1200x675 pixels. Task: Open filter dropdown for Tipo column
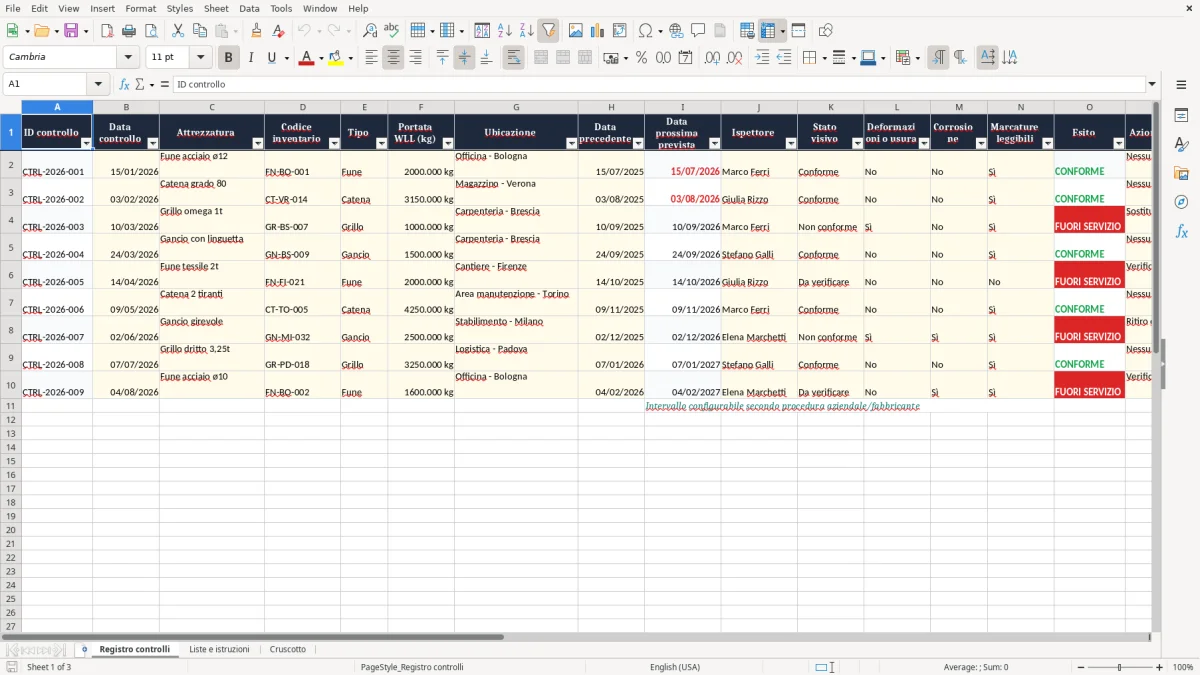pos(382,144)
